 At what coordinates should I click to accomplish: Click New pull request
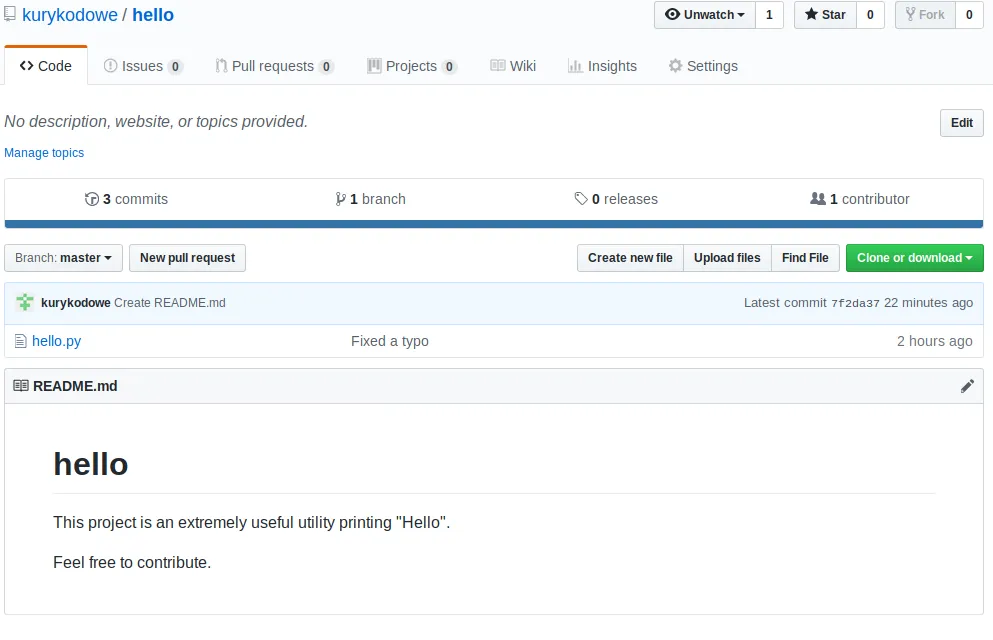click(187, 258)
